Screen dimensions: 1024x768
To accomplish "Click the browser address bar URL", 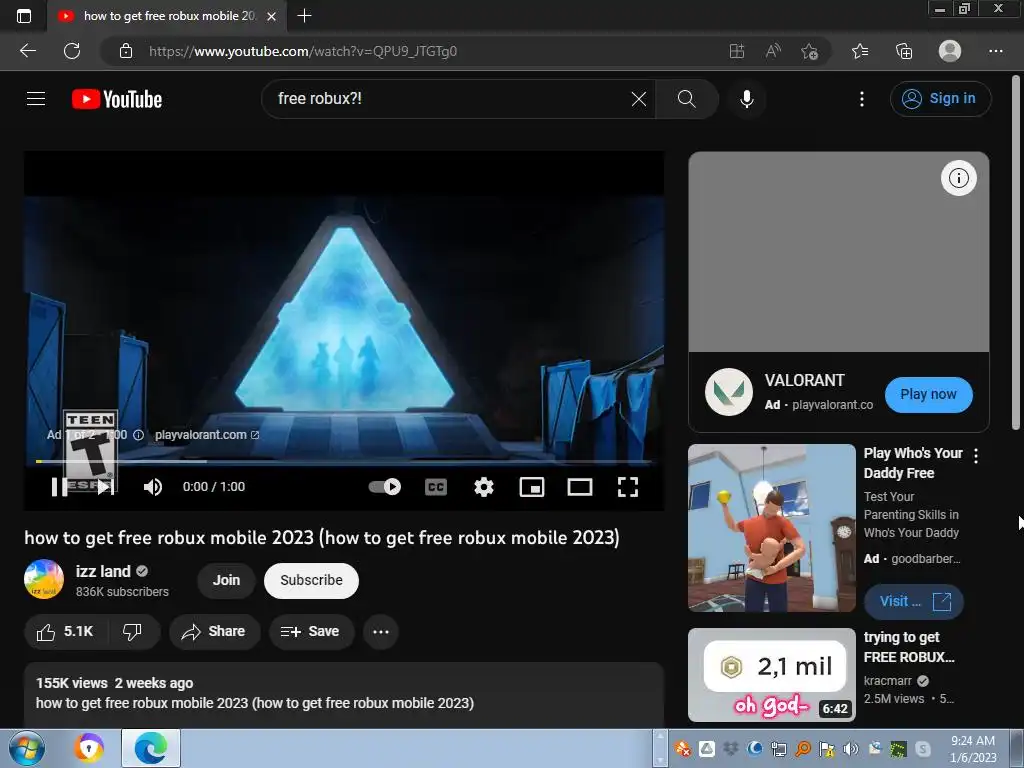I will click(x=302, y=51).
